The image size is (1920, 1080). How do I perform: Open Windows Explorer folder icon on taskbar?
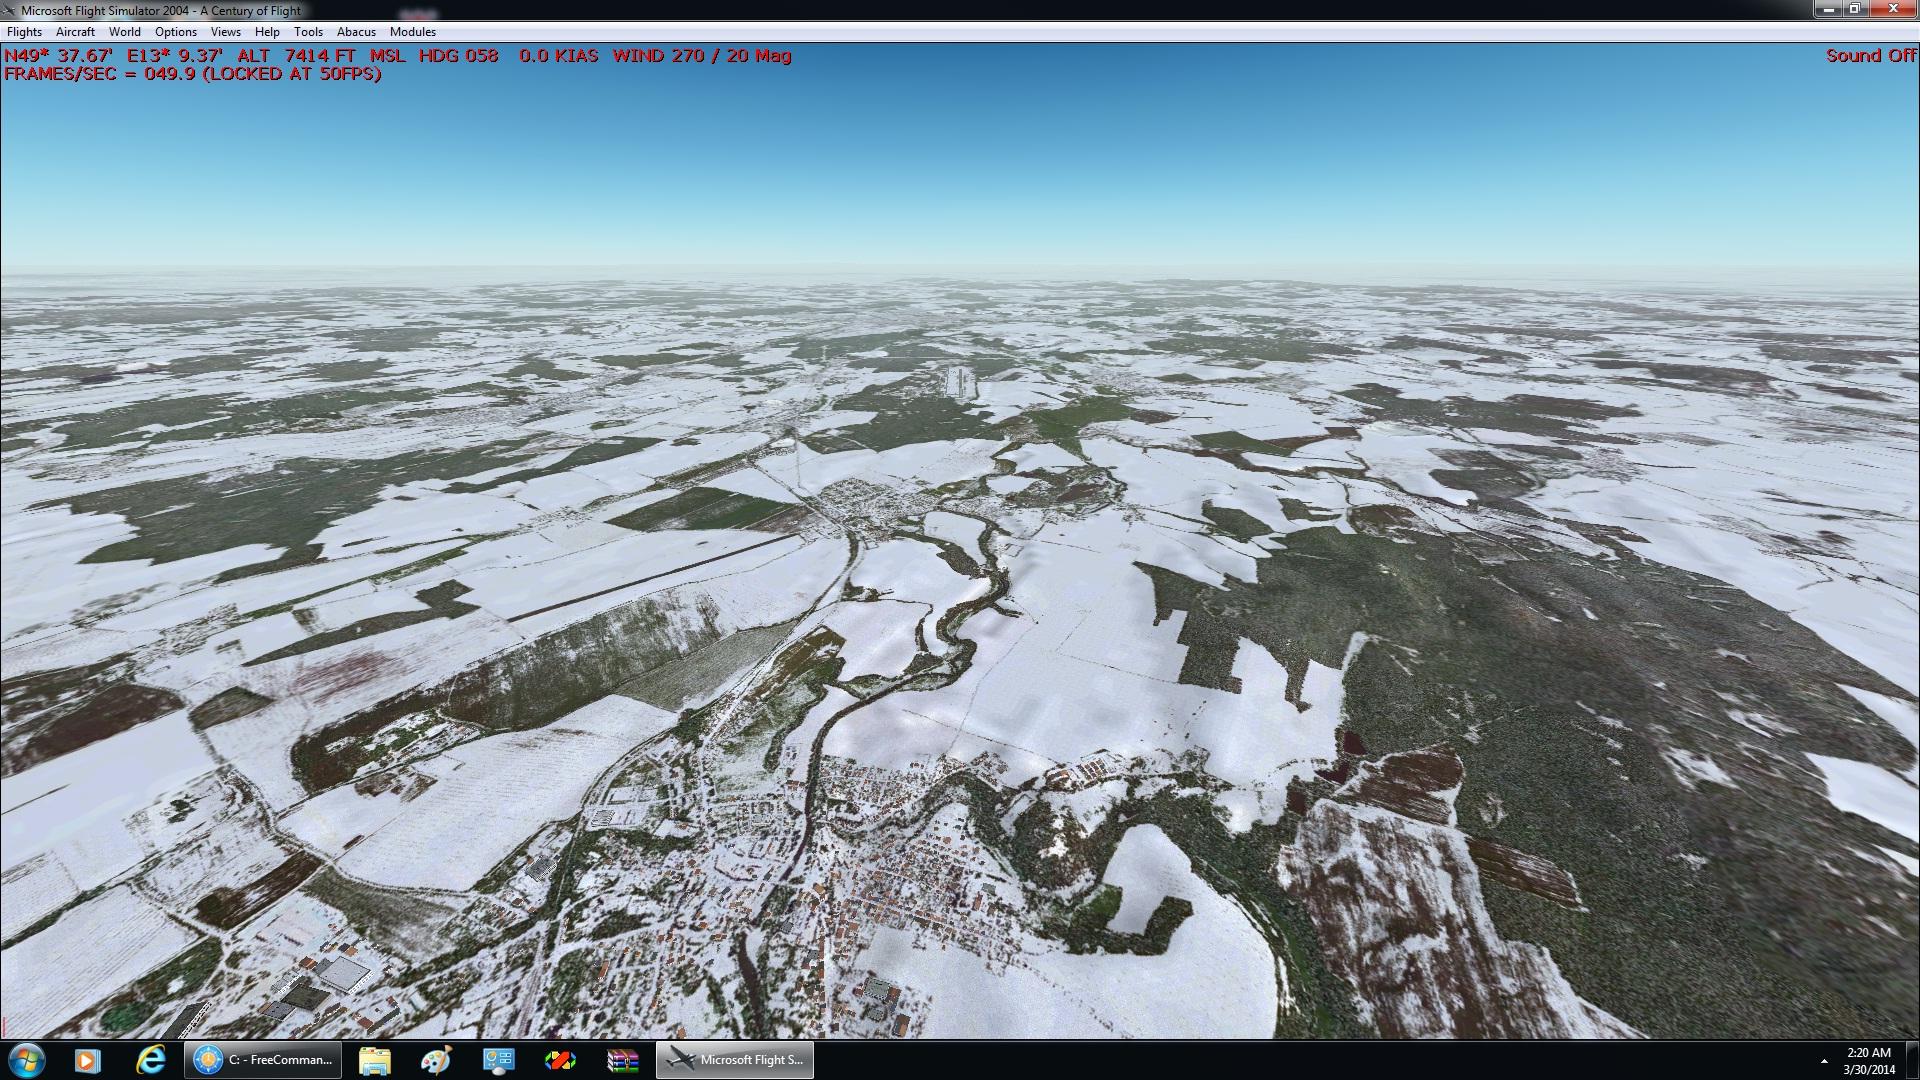375,1060
